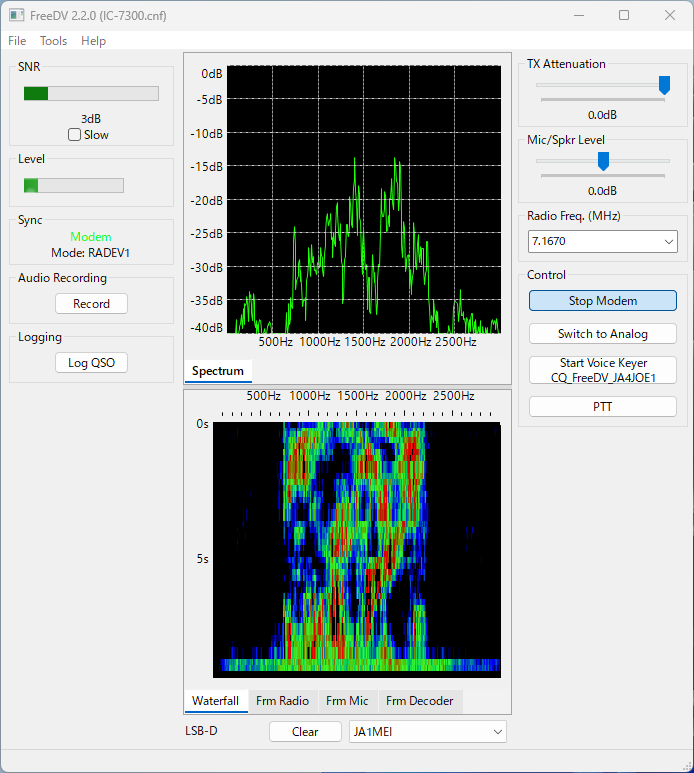The width and height of the screenshot is (694, 773).
Task: Switch to the Frm Mic tab
Action: (x=347, y=701)
